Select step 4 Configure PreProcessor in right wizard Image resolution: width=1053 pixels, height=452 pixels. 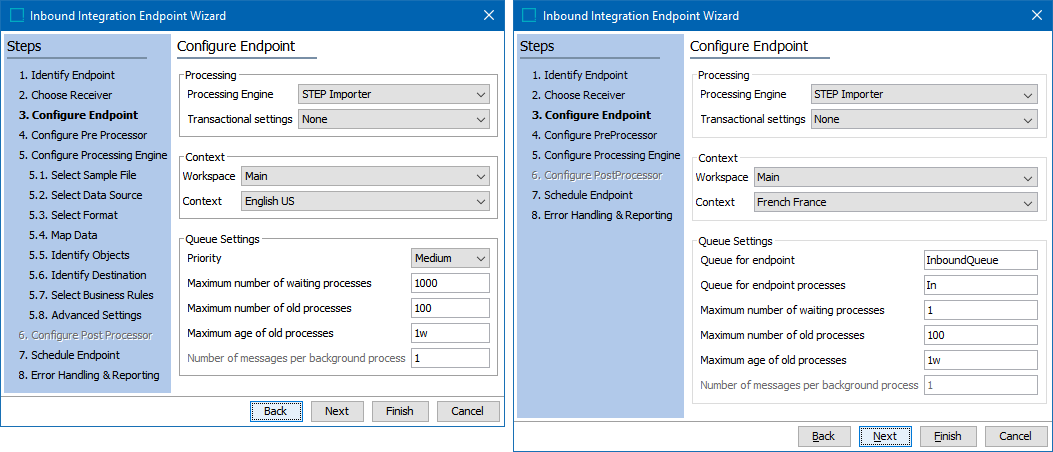594,135
